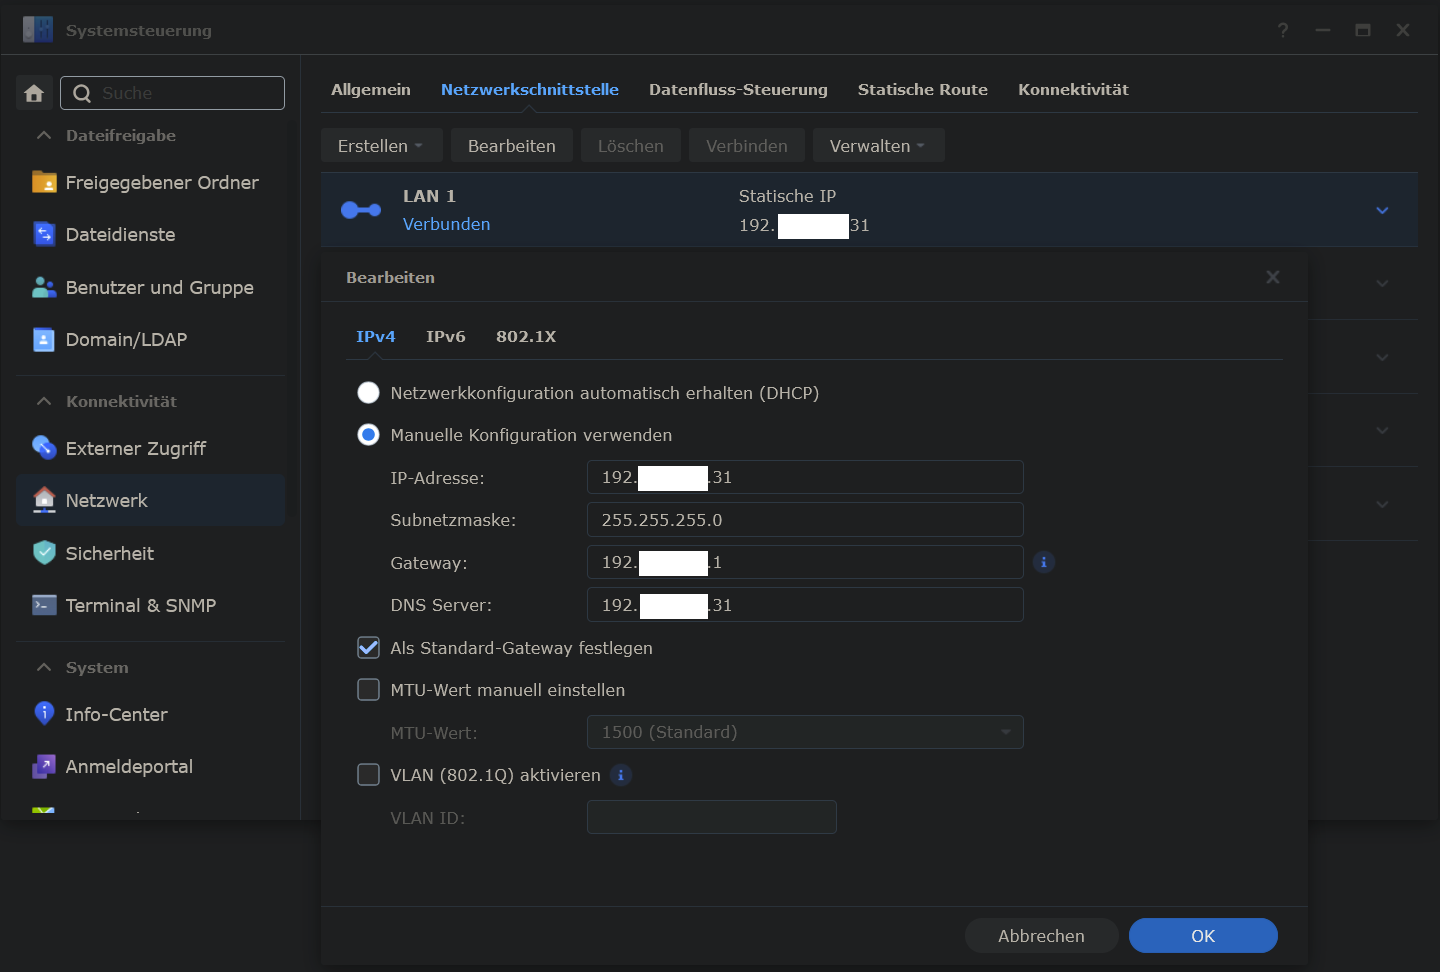The image size is (1440, 972).
Task: Click the Benutzer und Gruppe icon
Action: [x=44, y=287]
